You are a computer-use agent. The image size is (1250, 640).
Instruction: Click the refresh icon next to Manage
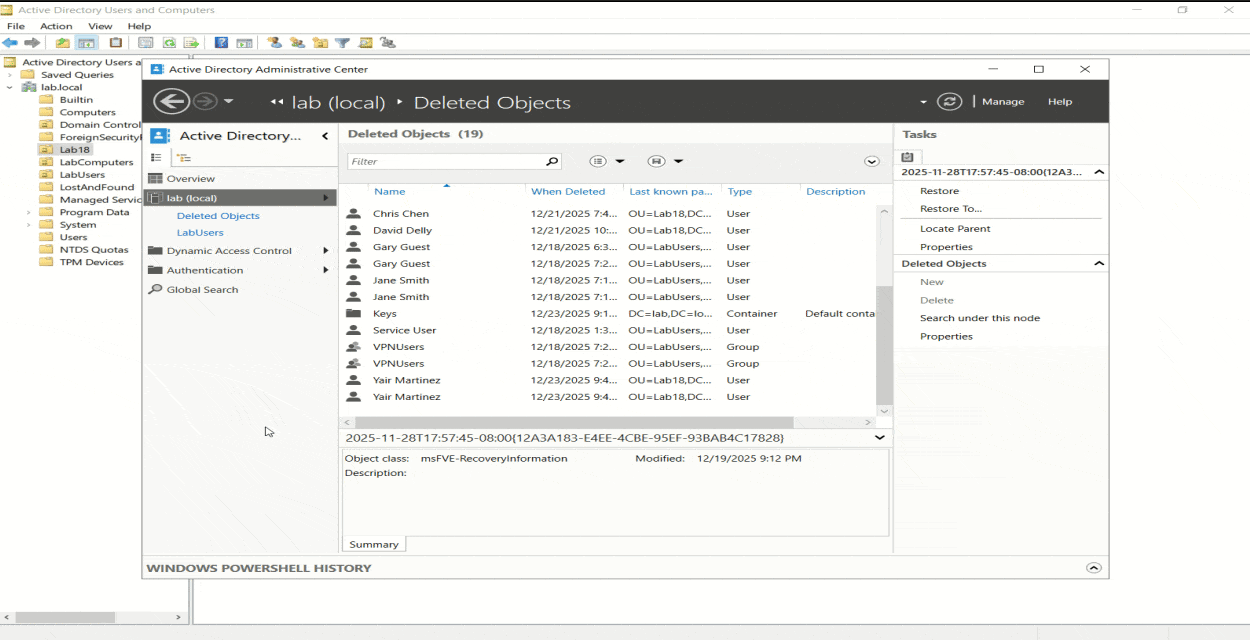(949, 101)
